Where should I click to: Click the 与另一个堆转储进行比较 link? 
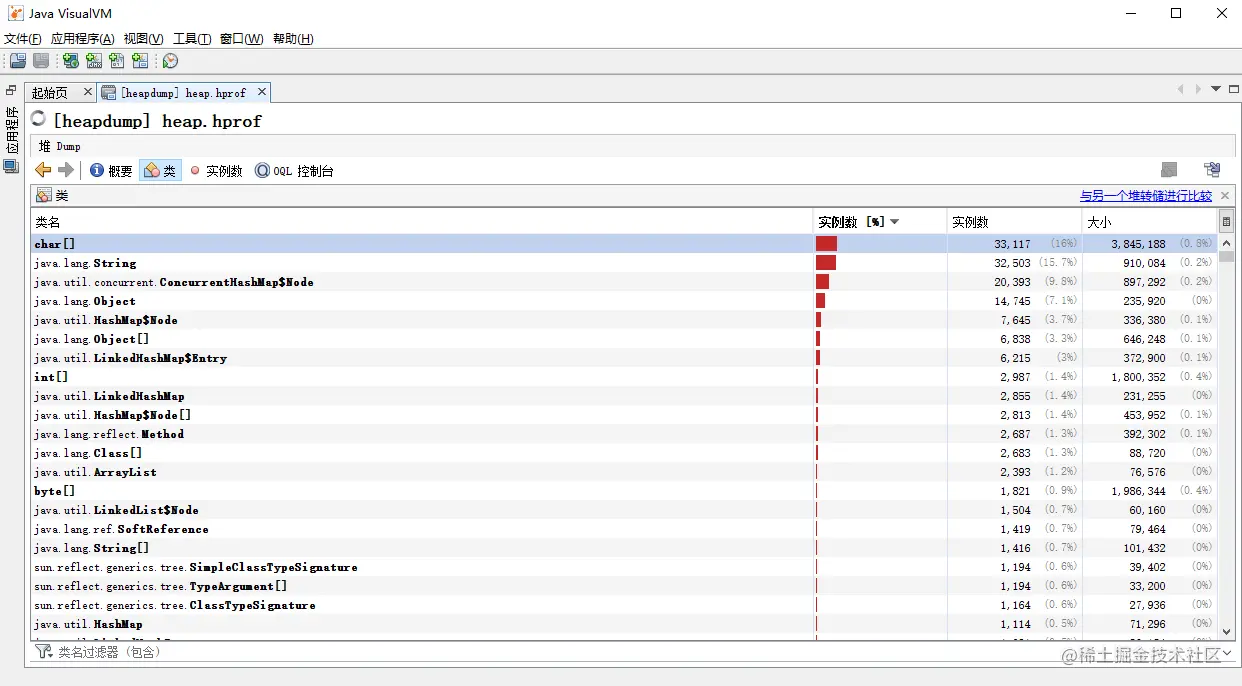(1146, 196)
